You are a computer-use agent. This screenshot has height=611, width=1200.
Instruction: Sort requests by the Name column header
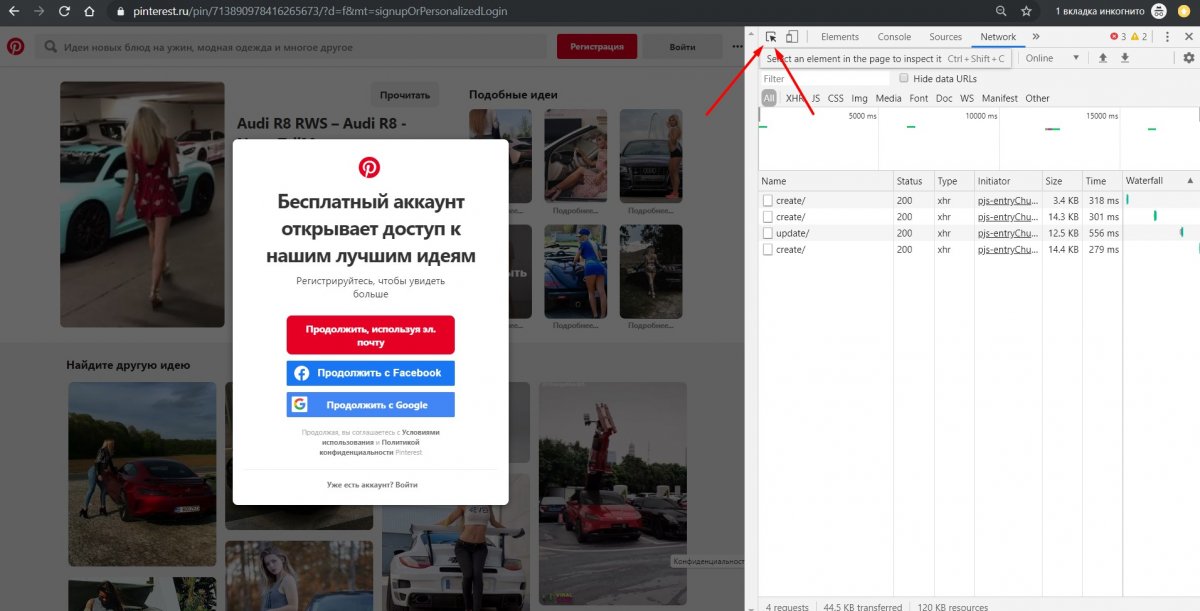826,181
